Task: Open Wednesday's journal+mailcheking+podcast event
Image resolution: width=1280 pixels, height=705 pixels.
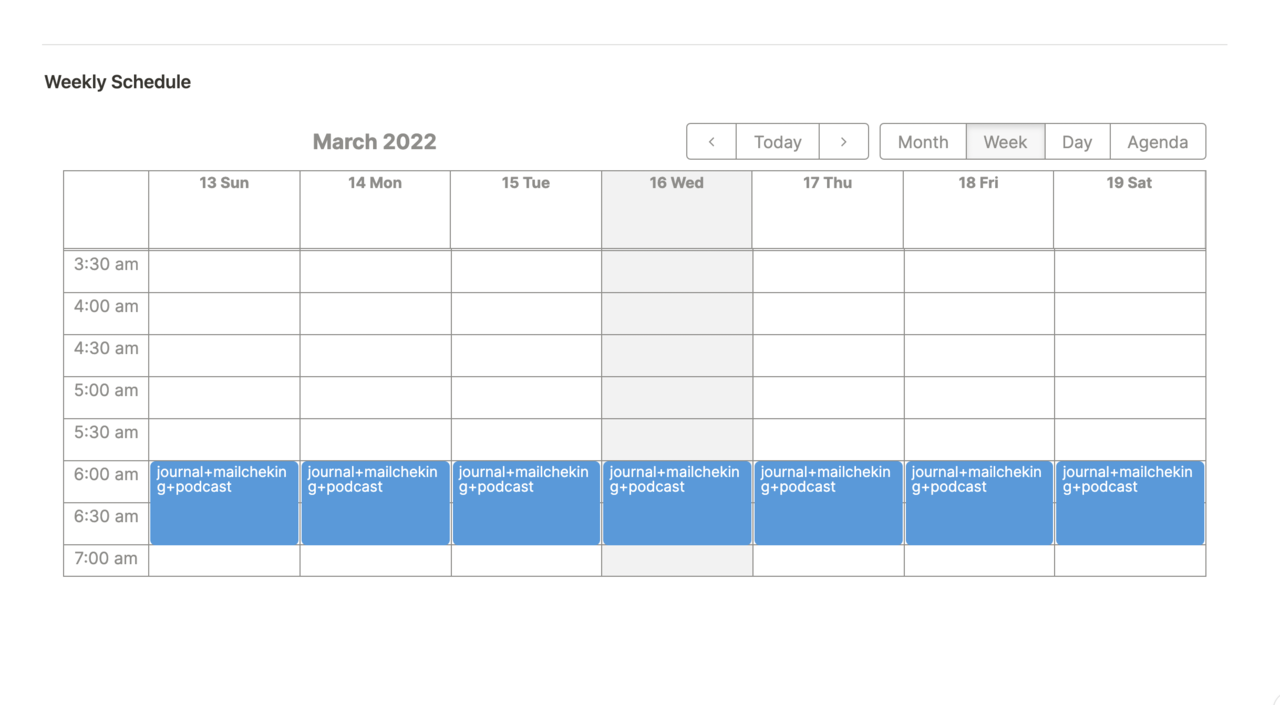Action: point(677,503)
